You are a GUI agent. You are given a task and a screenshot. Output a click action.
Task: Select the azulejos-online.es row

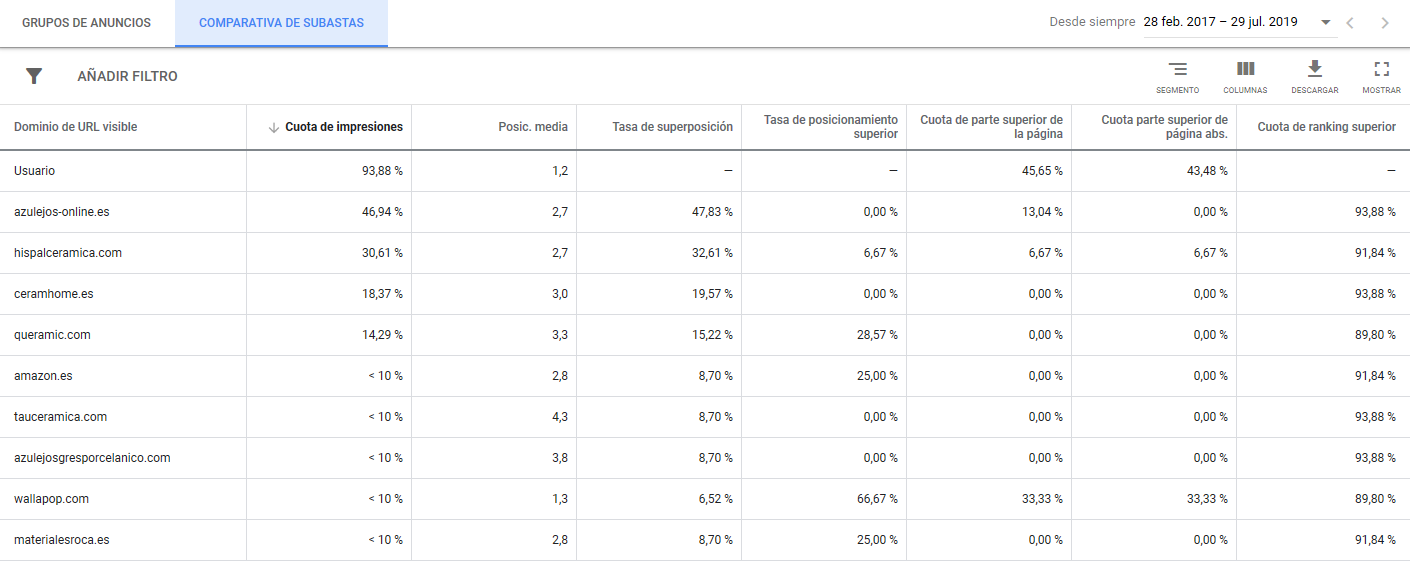point(61,212)
